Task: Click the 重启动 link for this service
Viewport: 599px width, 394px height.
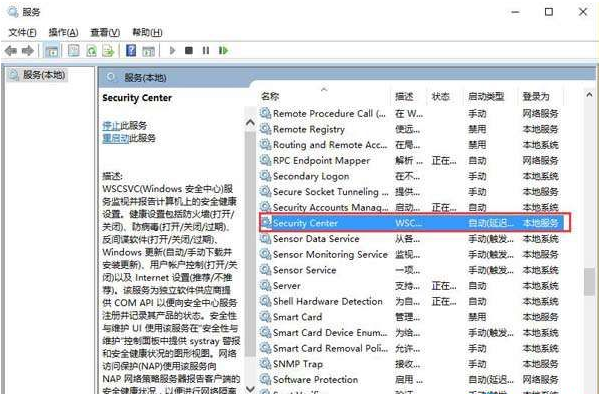Action: tap(116, 138)
